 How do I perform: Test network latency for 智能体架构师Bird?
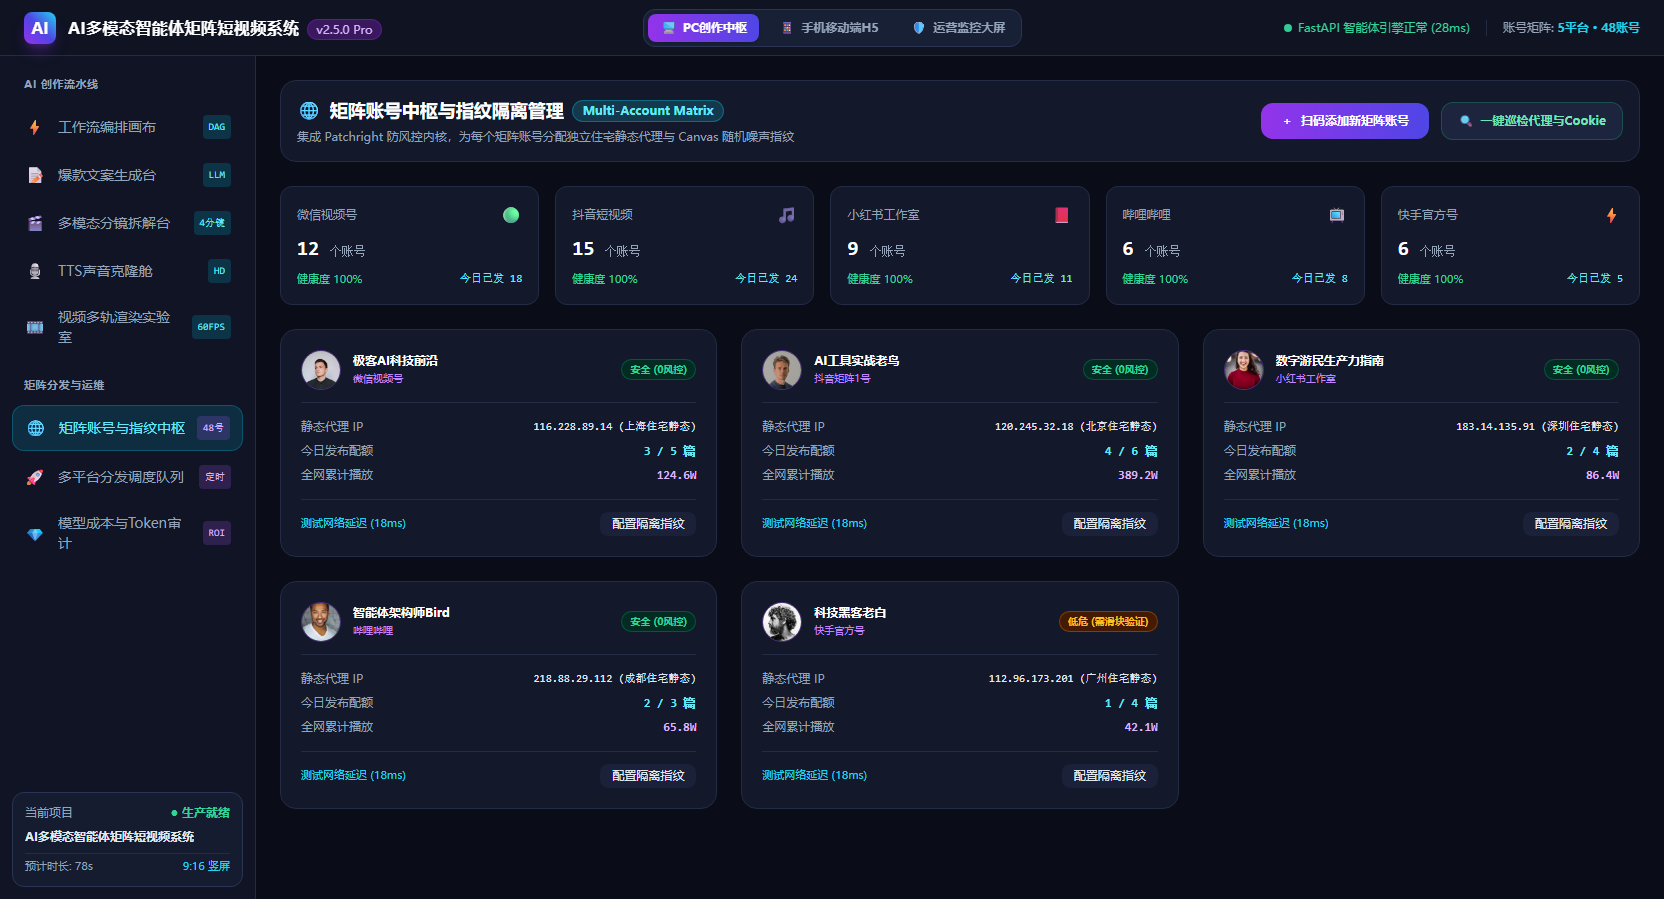coord(353,775)
